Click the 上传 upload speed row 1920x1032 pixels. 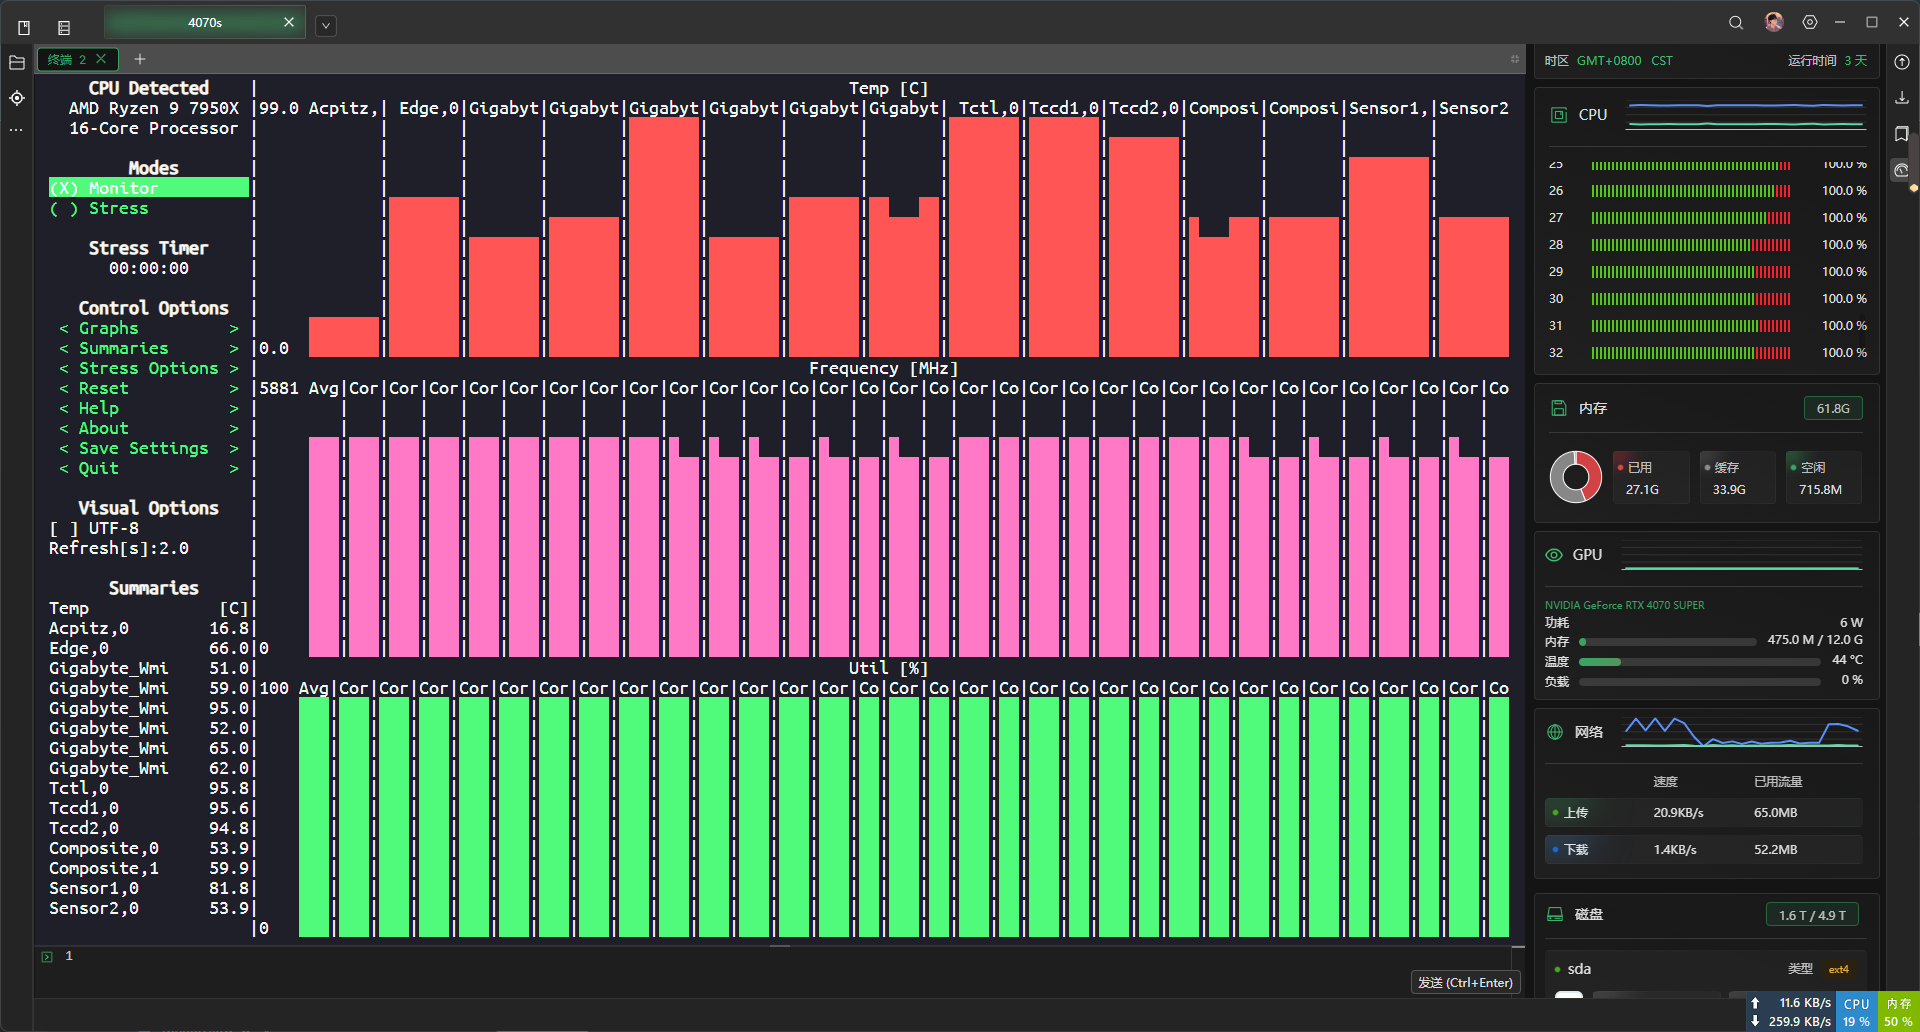tap(1704, 813)
